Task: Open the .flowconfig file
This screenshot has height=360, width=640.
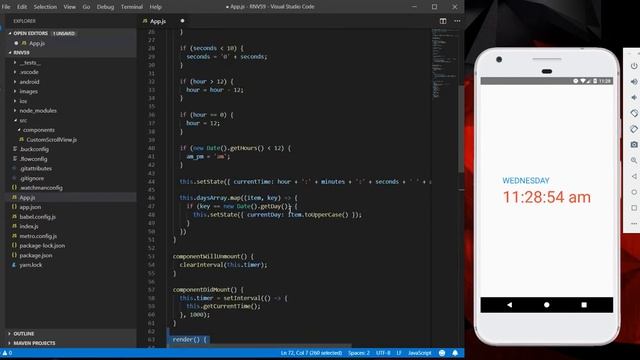Action: click(33, 159)
